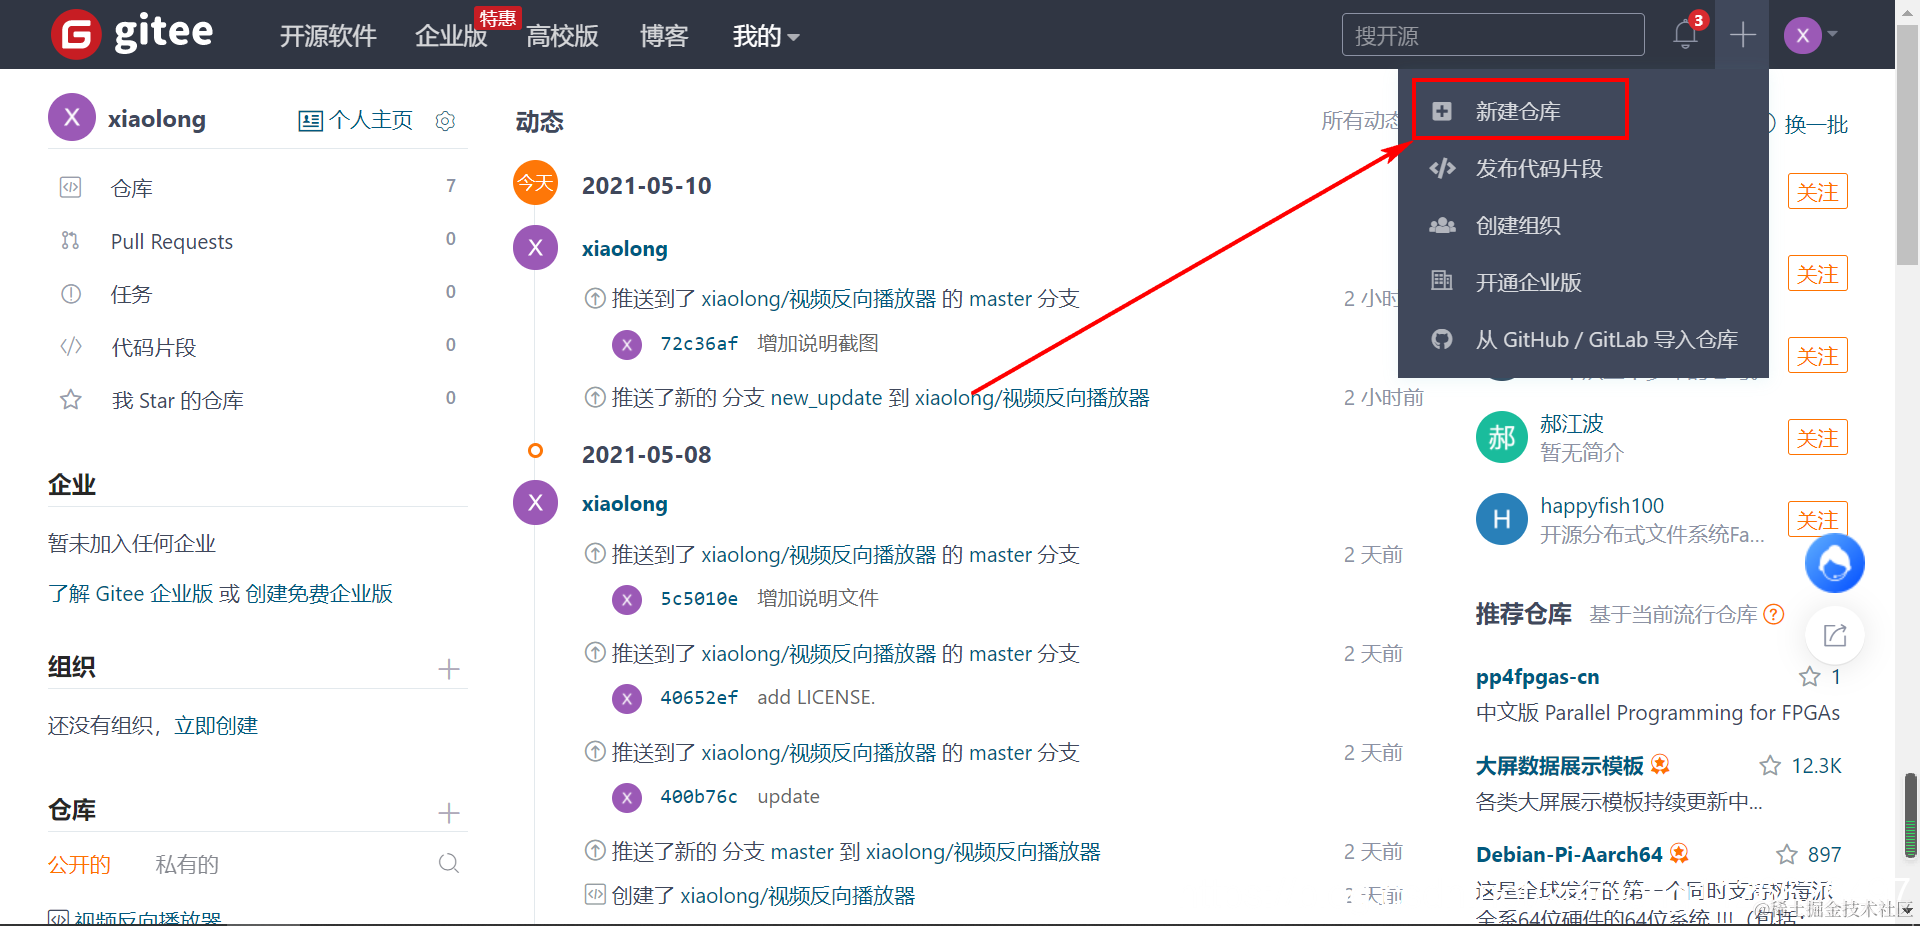Click the floating share/edit icon
The image size is (1920, 926).
[x=1834, y=635]
